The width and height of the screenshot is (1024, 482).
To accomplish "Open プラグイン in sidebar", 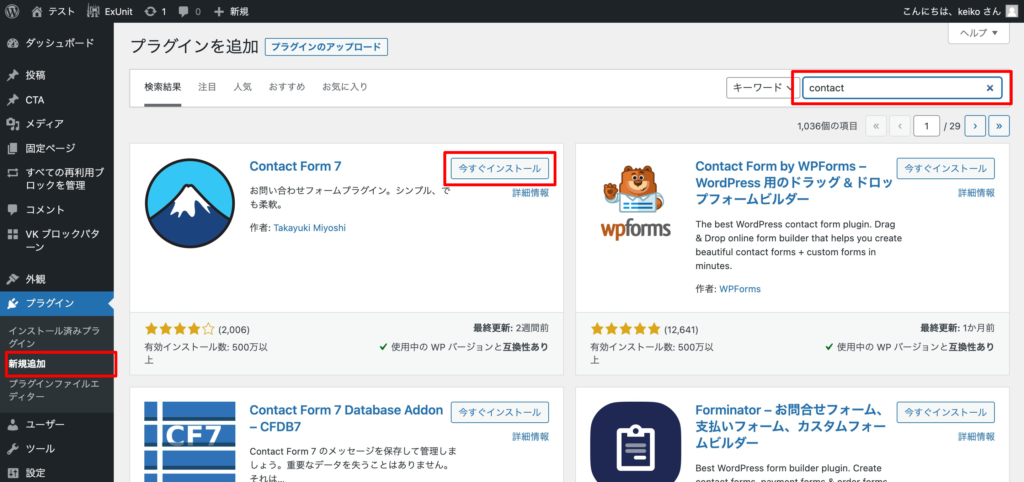I will pos(57,303).
